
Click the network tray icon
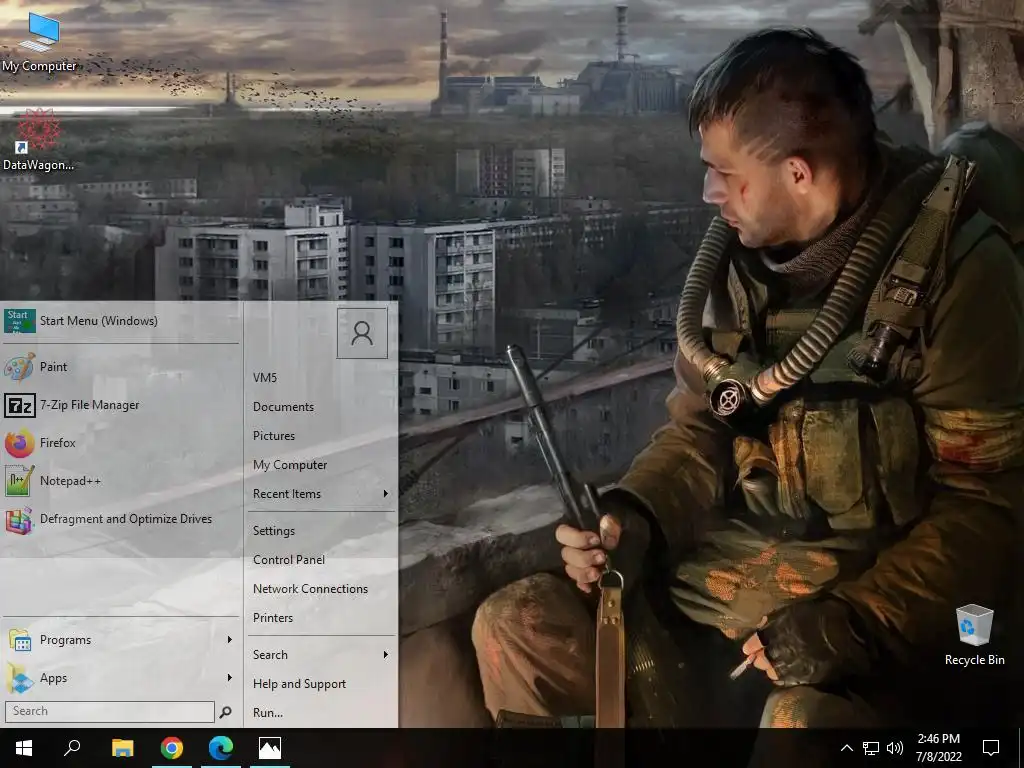[870, 748]
